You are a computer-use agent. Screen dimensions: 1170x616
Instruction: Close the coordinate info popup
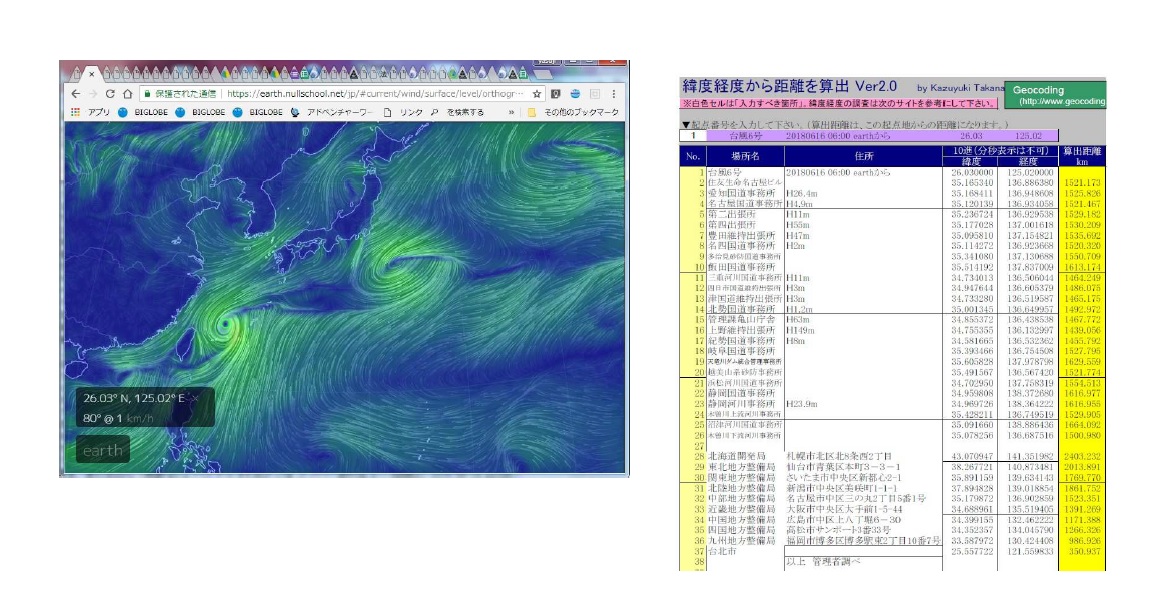196,398
